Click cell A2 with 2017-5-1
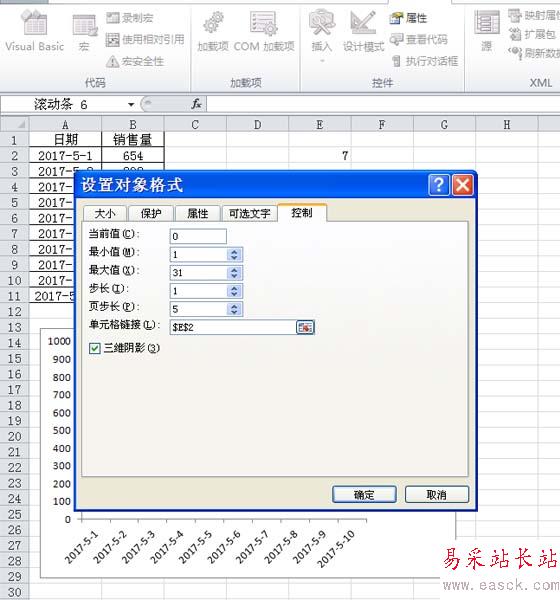 click(x=65, y=155)
